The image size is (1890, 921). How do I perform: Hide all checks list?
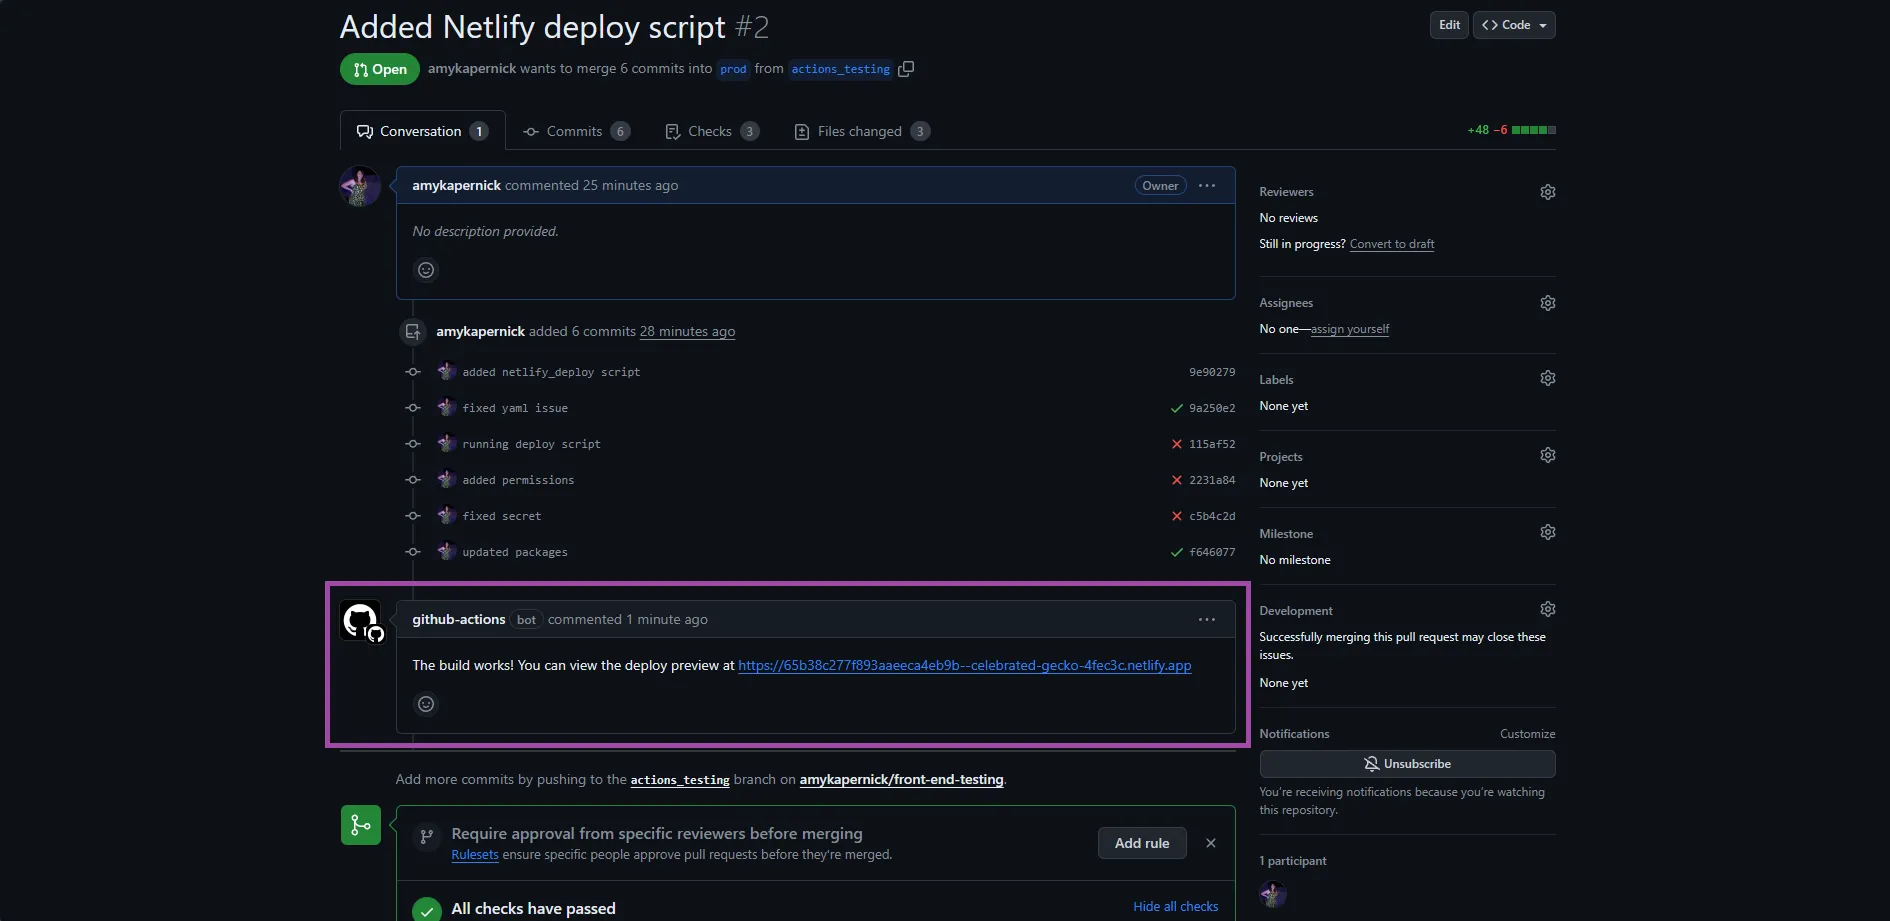coord(1175,907)
